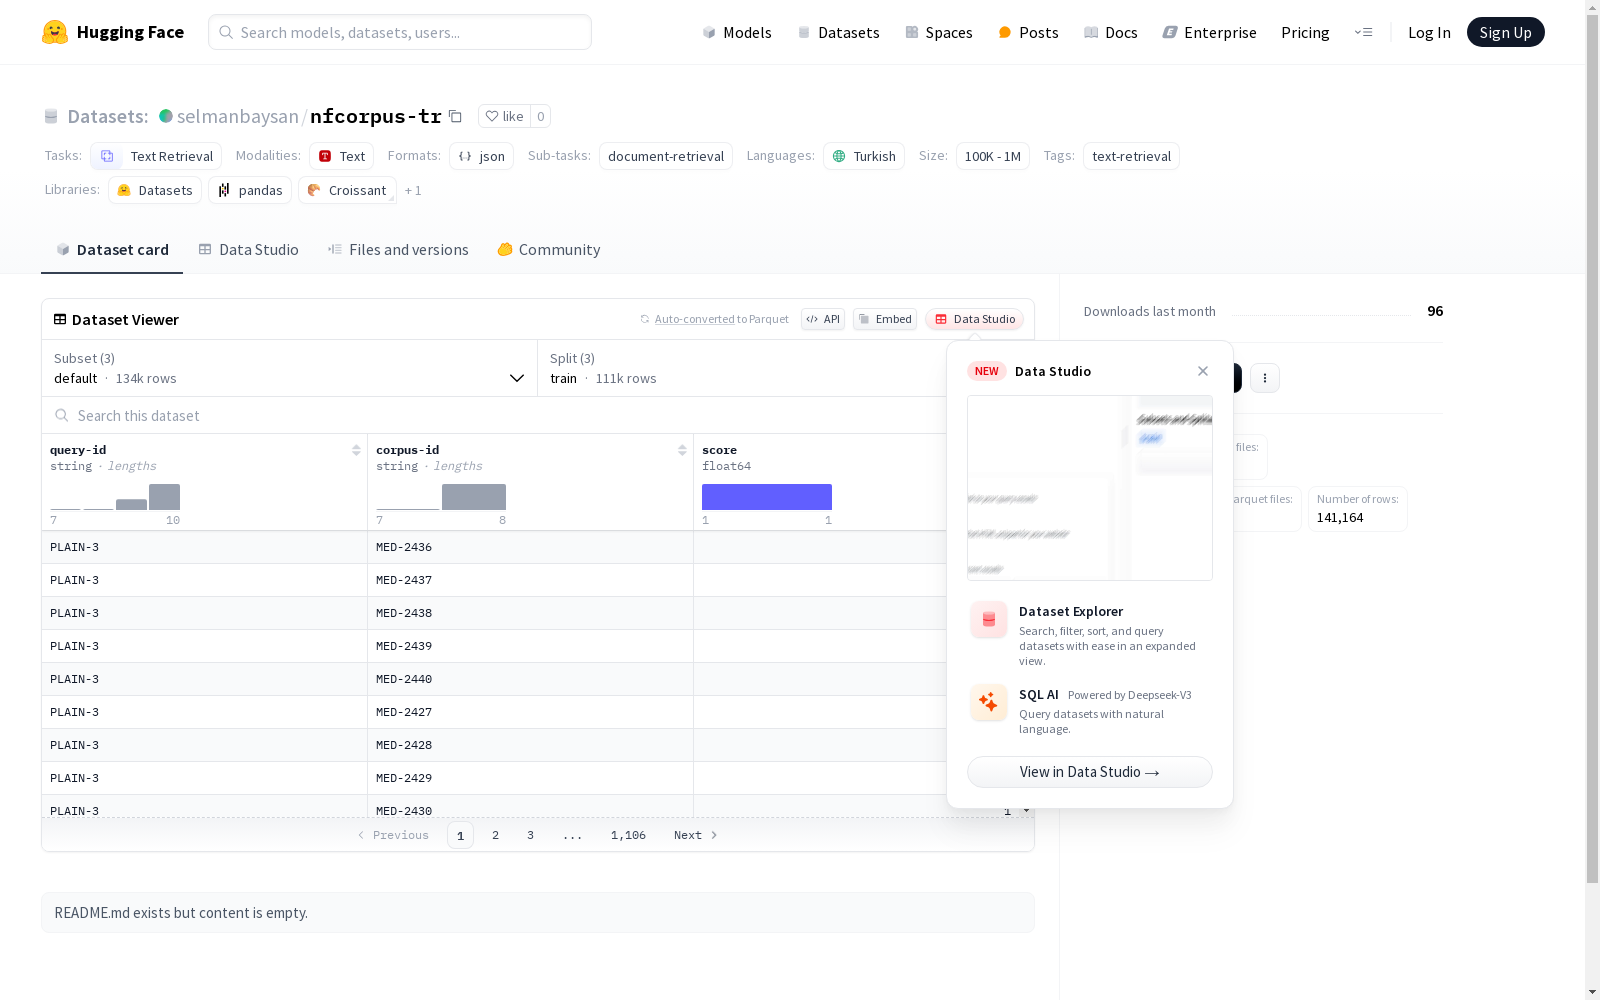1600x1000 pixels.
Task: Click the tallest corpus-id histogram bar
Action: click(474, 497)
